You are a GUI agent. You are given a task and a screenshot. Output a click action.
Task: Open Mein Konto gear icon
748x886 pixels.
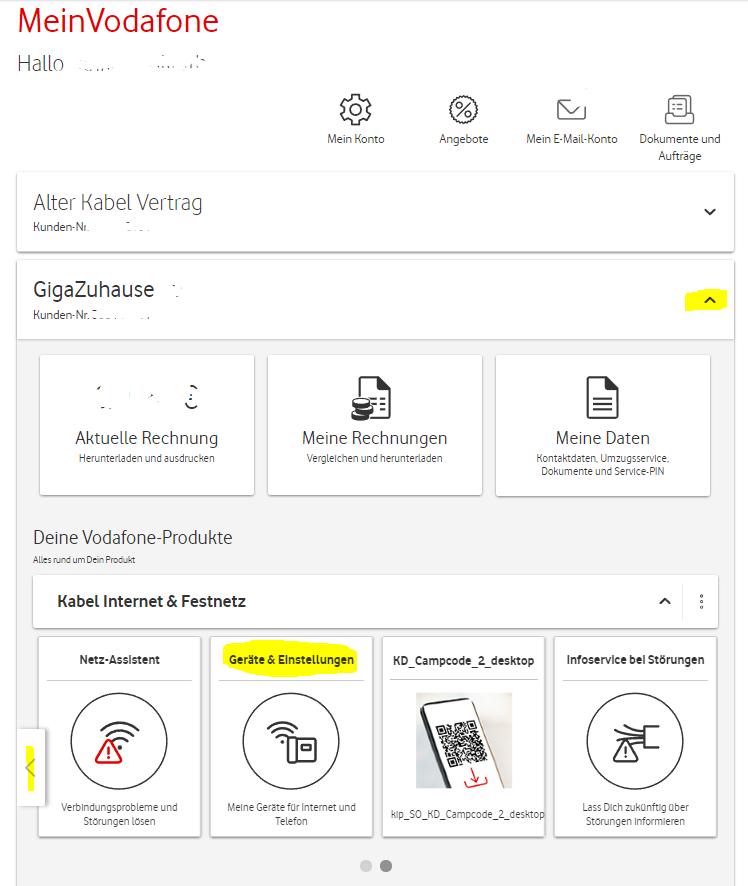tap(355, 109)
